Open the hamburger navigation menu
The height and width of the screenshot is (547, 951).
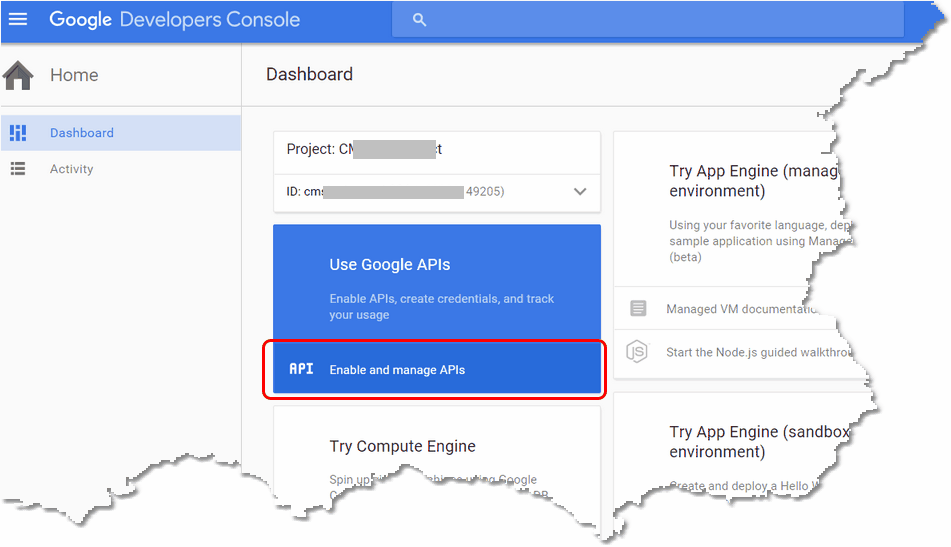[18, 19]
